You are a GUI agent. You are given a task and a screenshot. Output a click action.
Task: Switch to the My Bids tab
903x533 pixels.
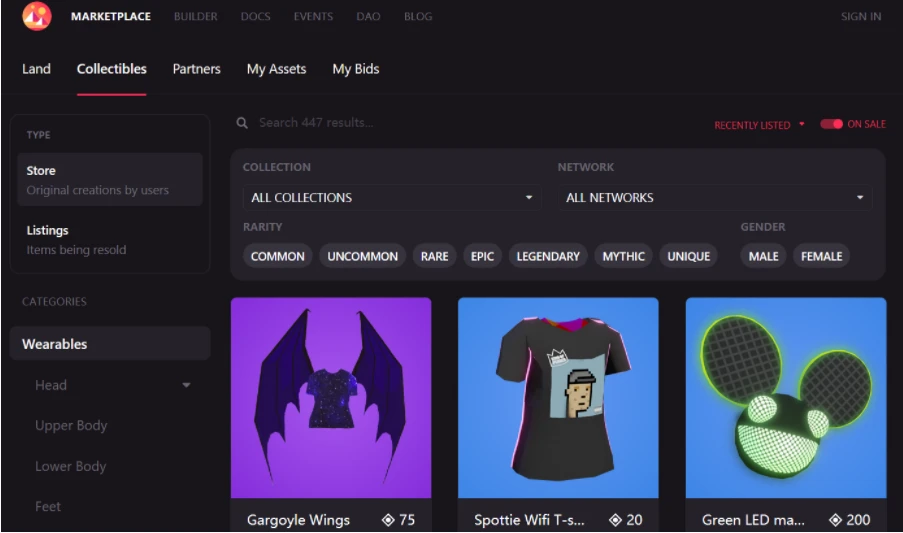(356, 69)
